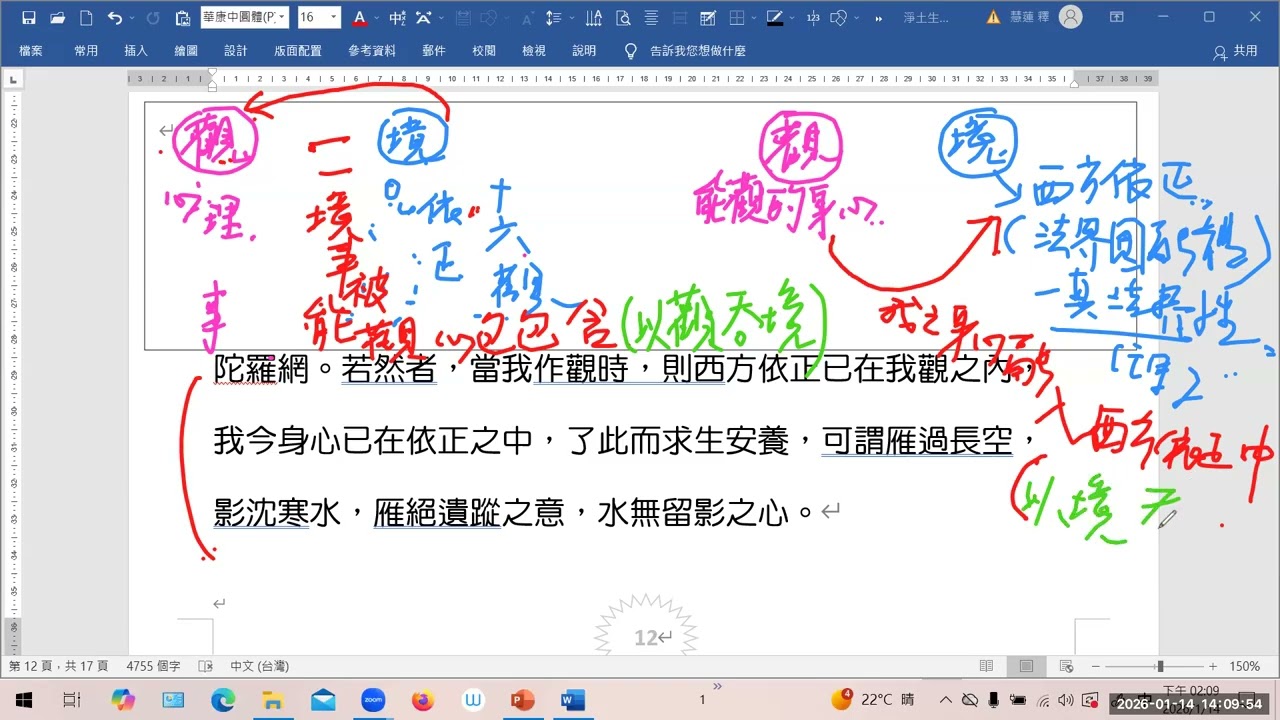Show more quick access toolbar commands
1280x720 pixels.
[x=879, y=17]
